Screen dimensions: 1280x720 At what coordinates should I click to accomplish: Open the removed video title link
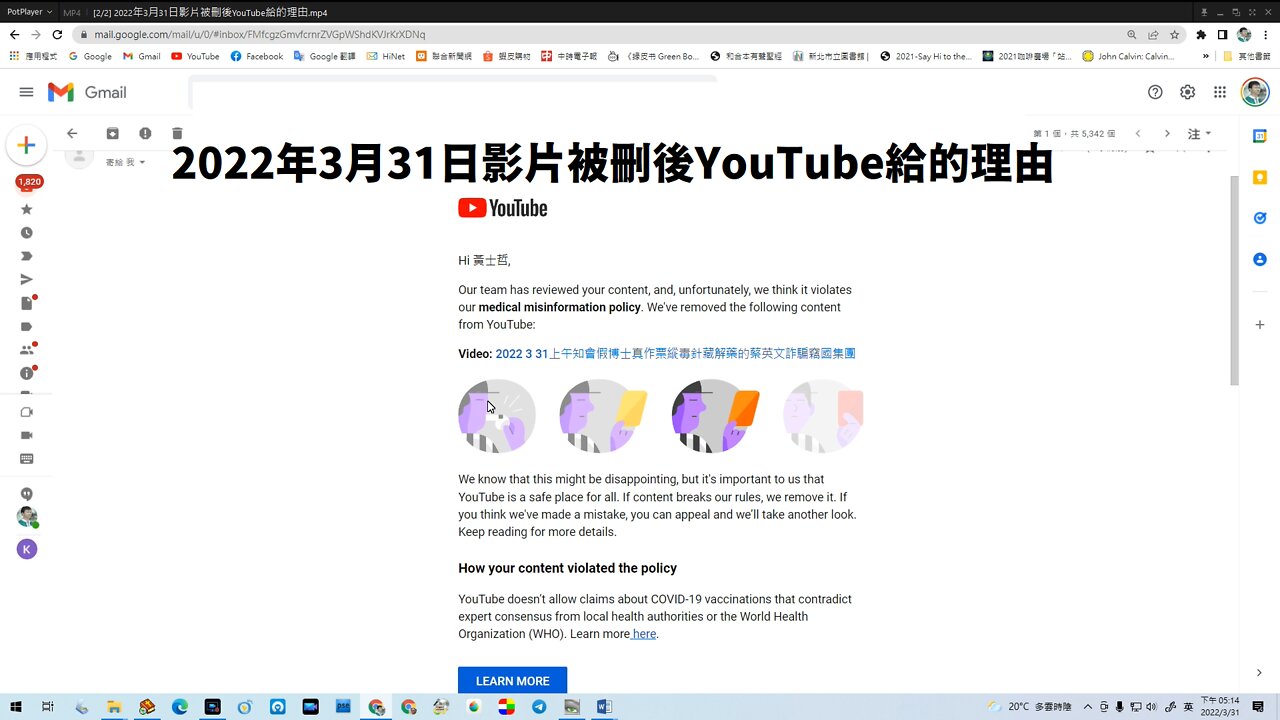coord(675,353)
